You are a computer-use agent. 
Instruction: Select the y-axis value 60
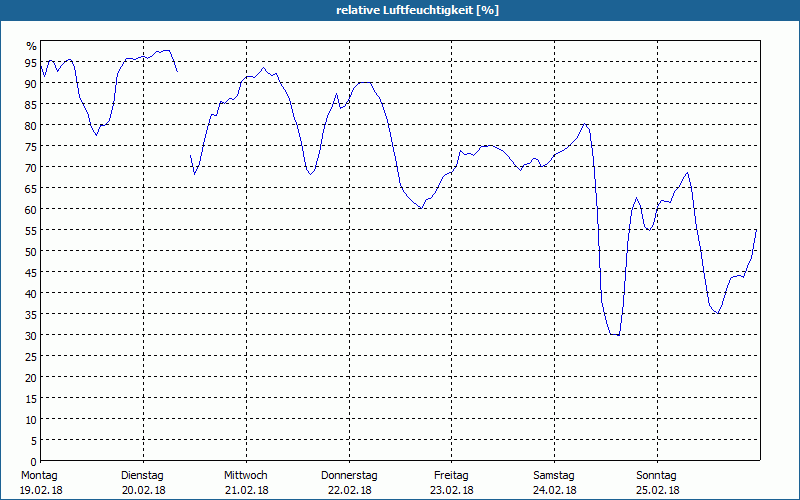(31, 210)
